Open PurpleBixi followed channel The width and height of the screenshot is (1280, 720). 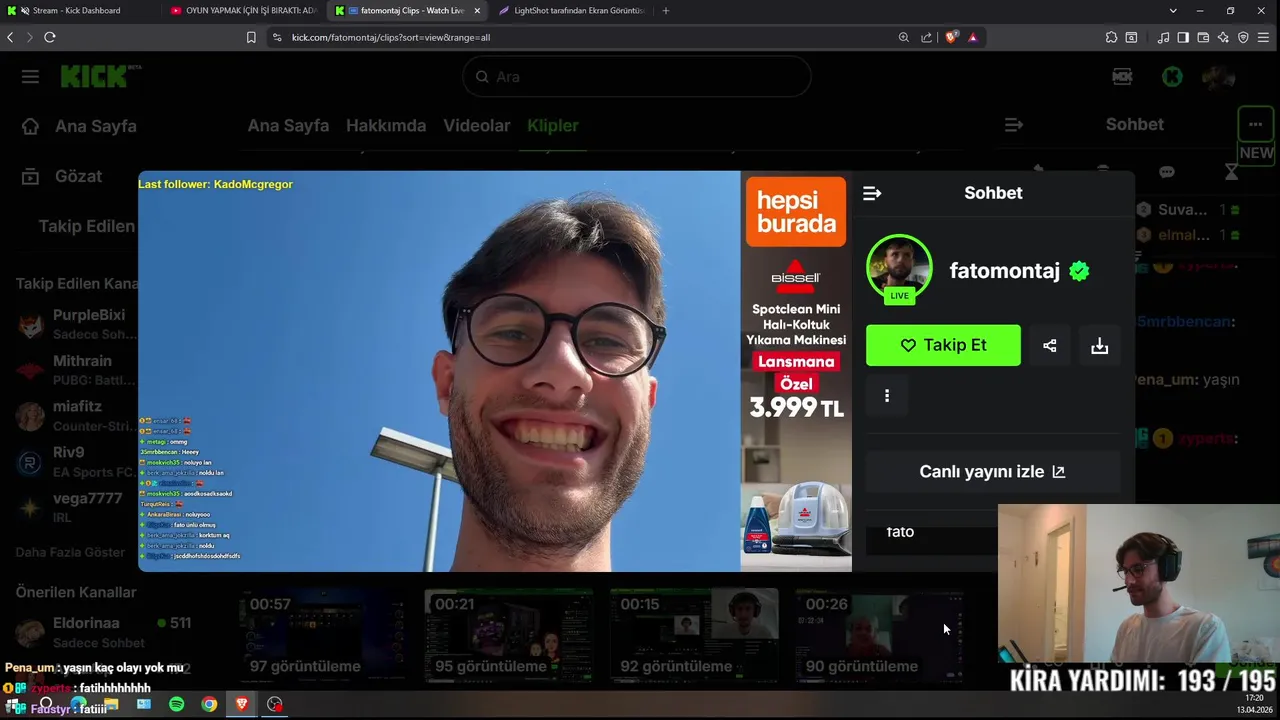[76, 324]
